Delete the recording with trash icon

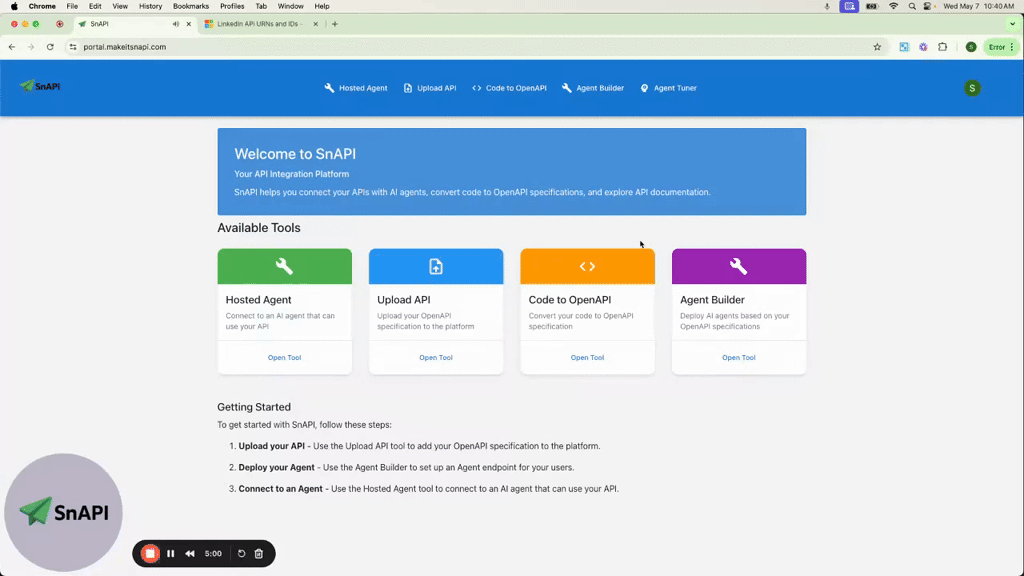click(259, 554)
